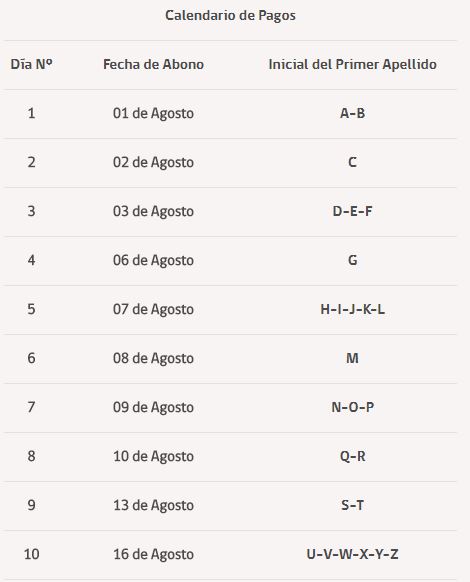470x582 pixels.
Task: Click the 02 de Agosto date cell
Action: coord(153,163)
